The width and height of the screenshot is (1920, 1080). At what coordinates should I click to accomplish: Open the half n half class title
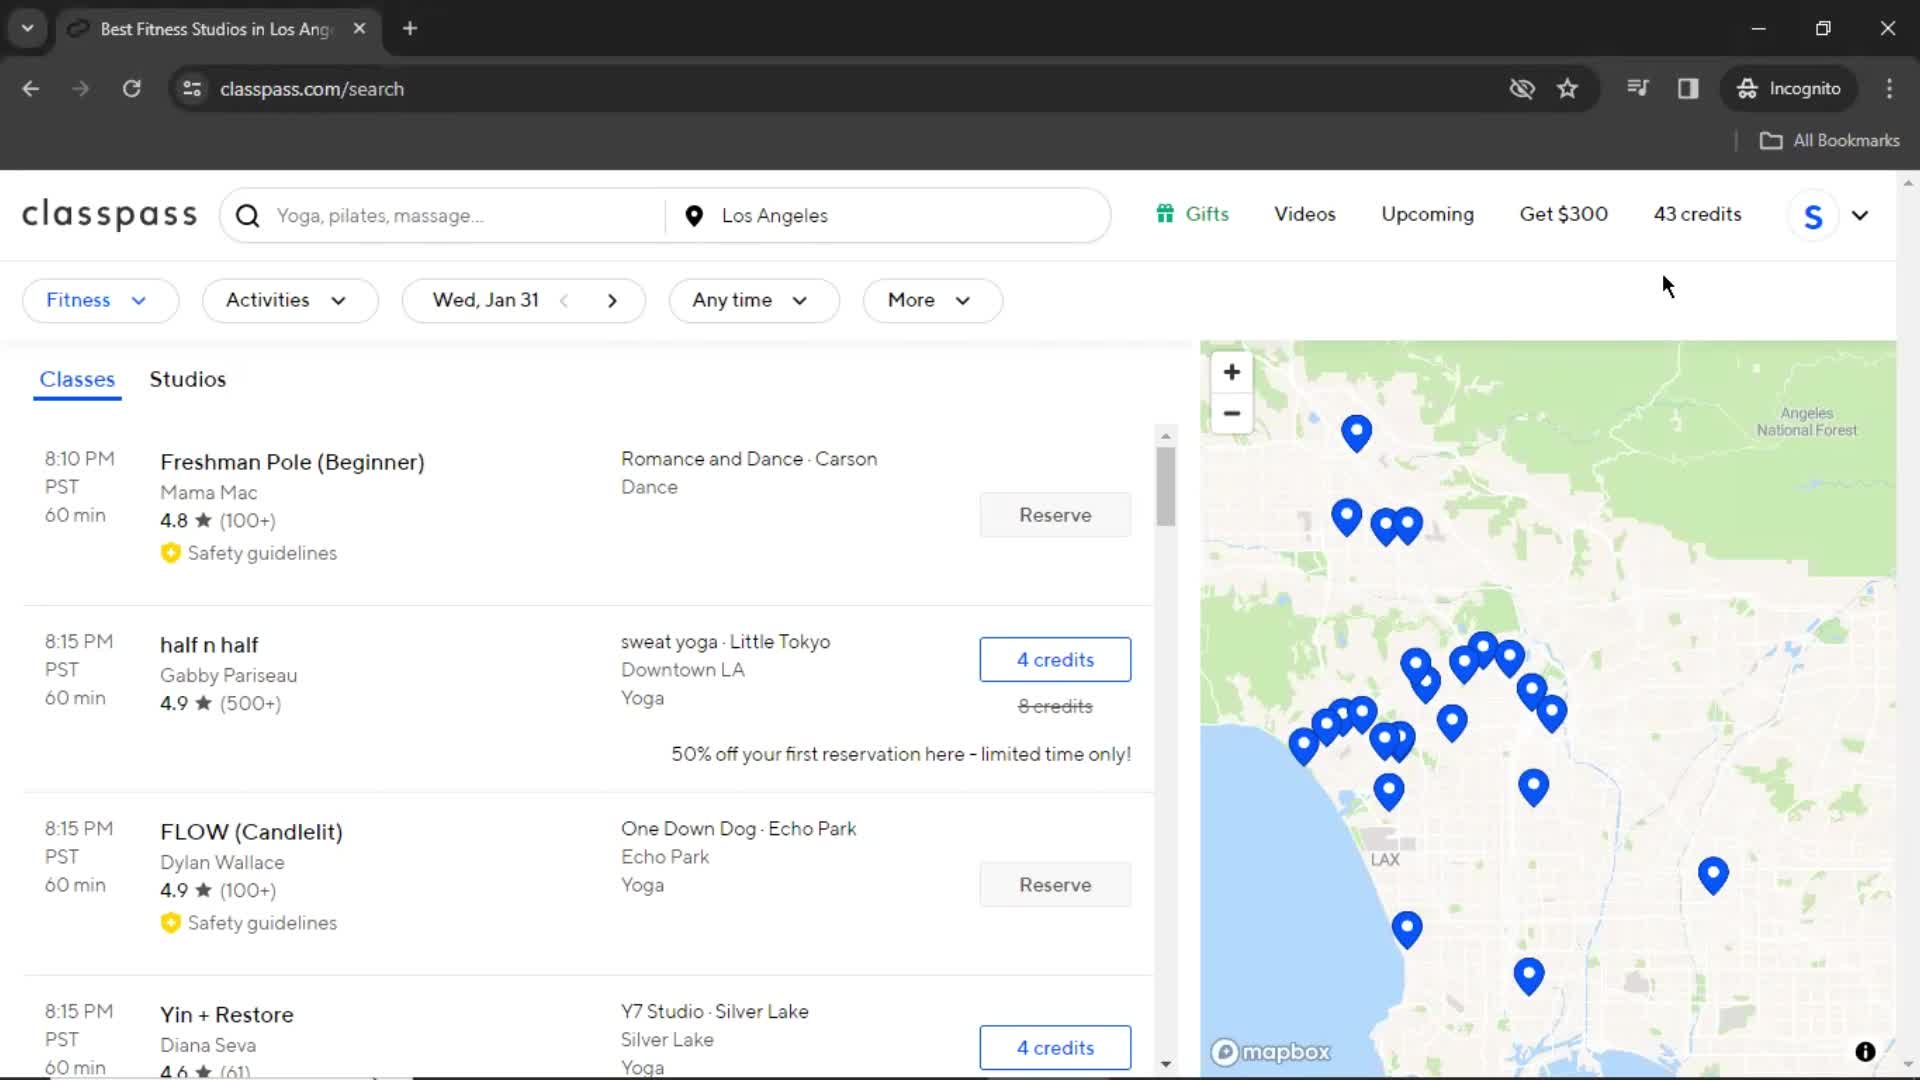[x=209, y=646]
